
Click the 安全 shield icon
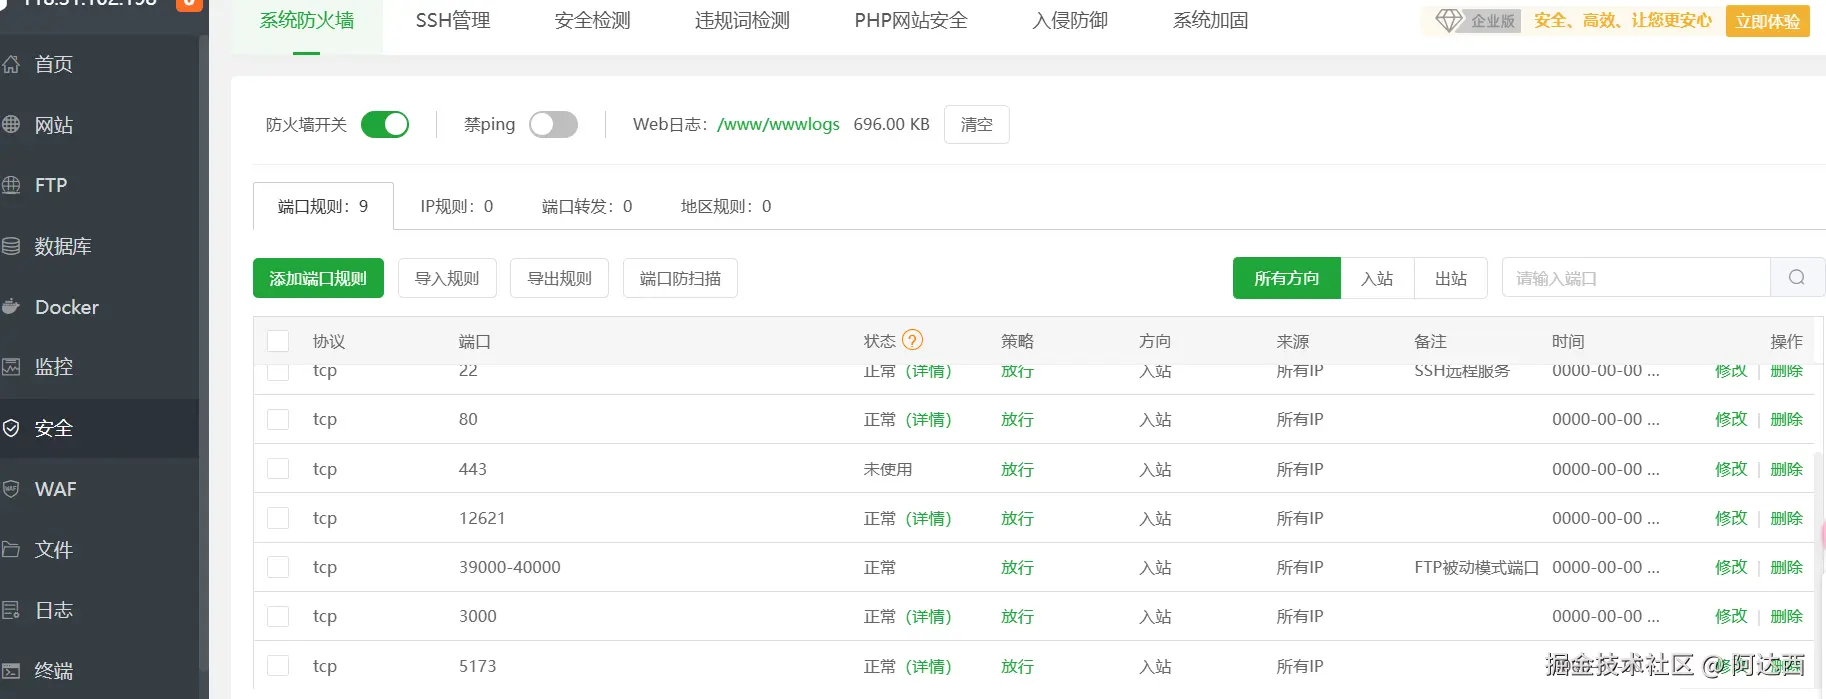[11, 428]
